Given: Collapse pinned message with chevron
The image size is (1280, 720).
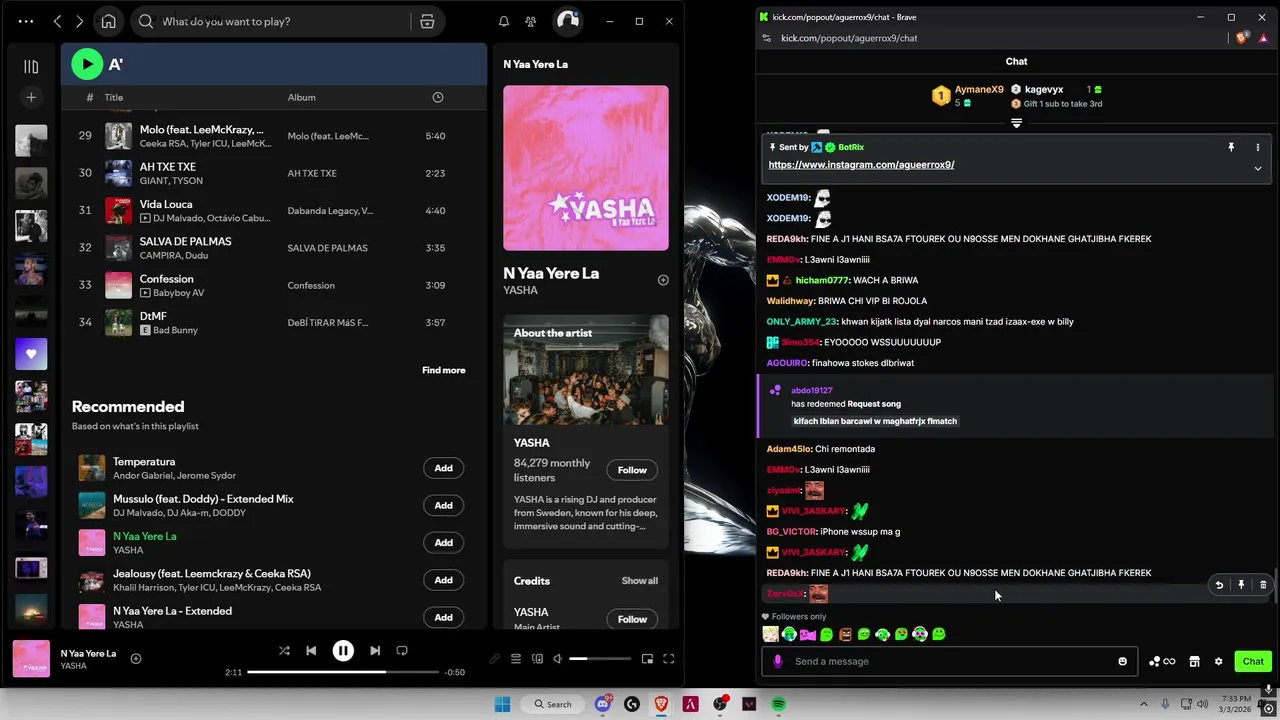Looking at the screenshot, I should 1258,168.
